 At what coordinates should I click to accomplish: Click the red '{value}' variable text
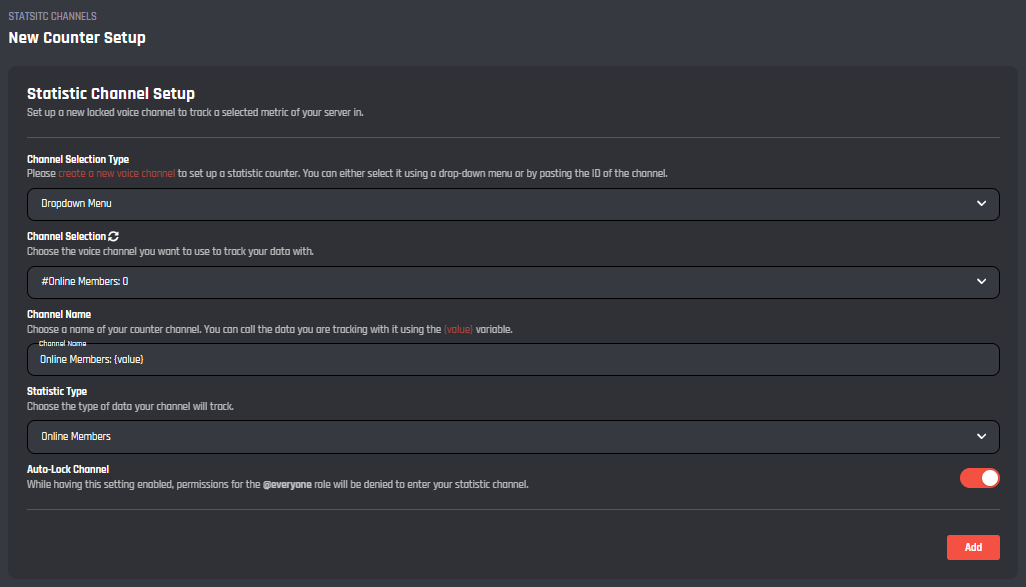pyautogui.click(x=458, y=329)
